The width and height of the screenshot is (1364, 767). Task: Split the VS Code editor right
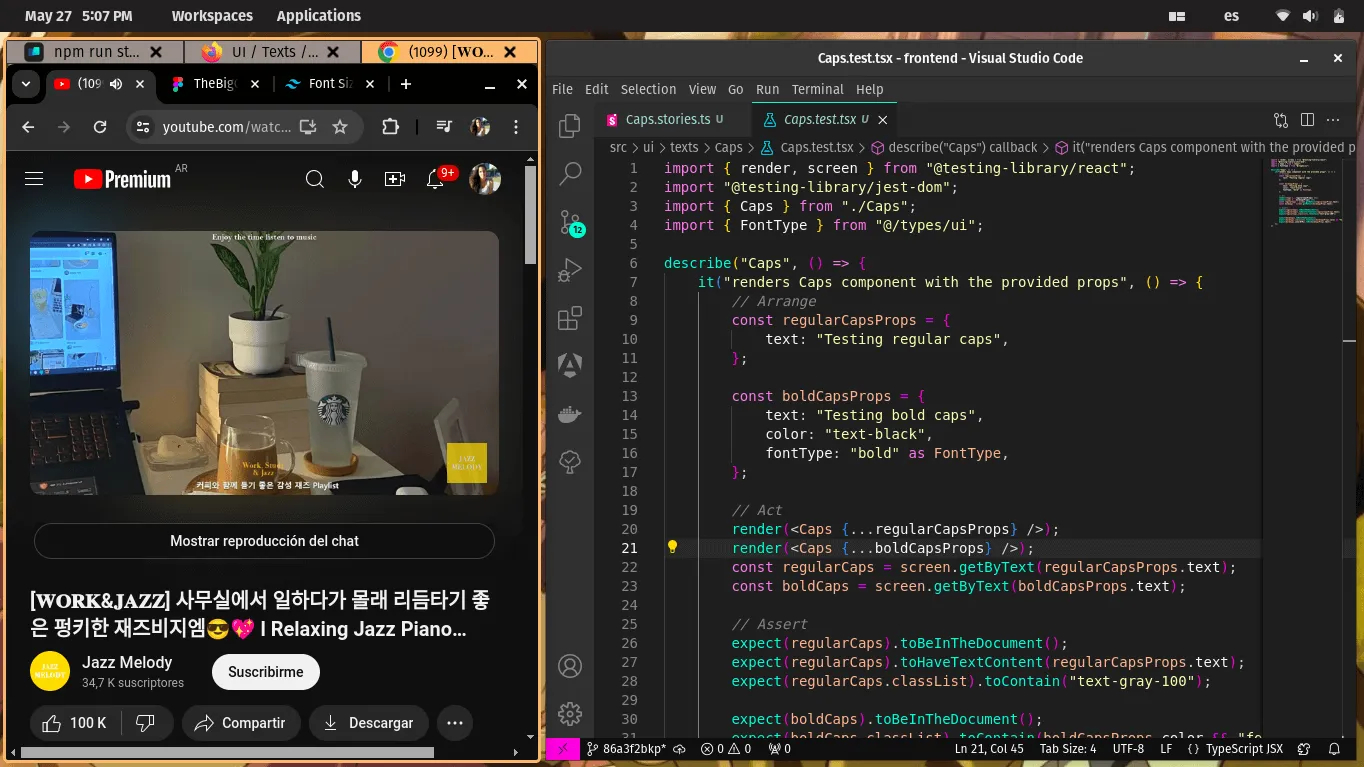[1307, 120]
